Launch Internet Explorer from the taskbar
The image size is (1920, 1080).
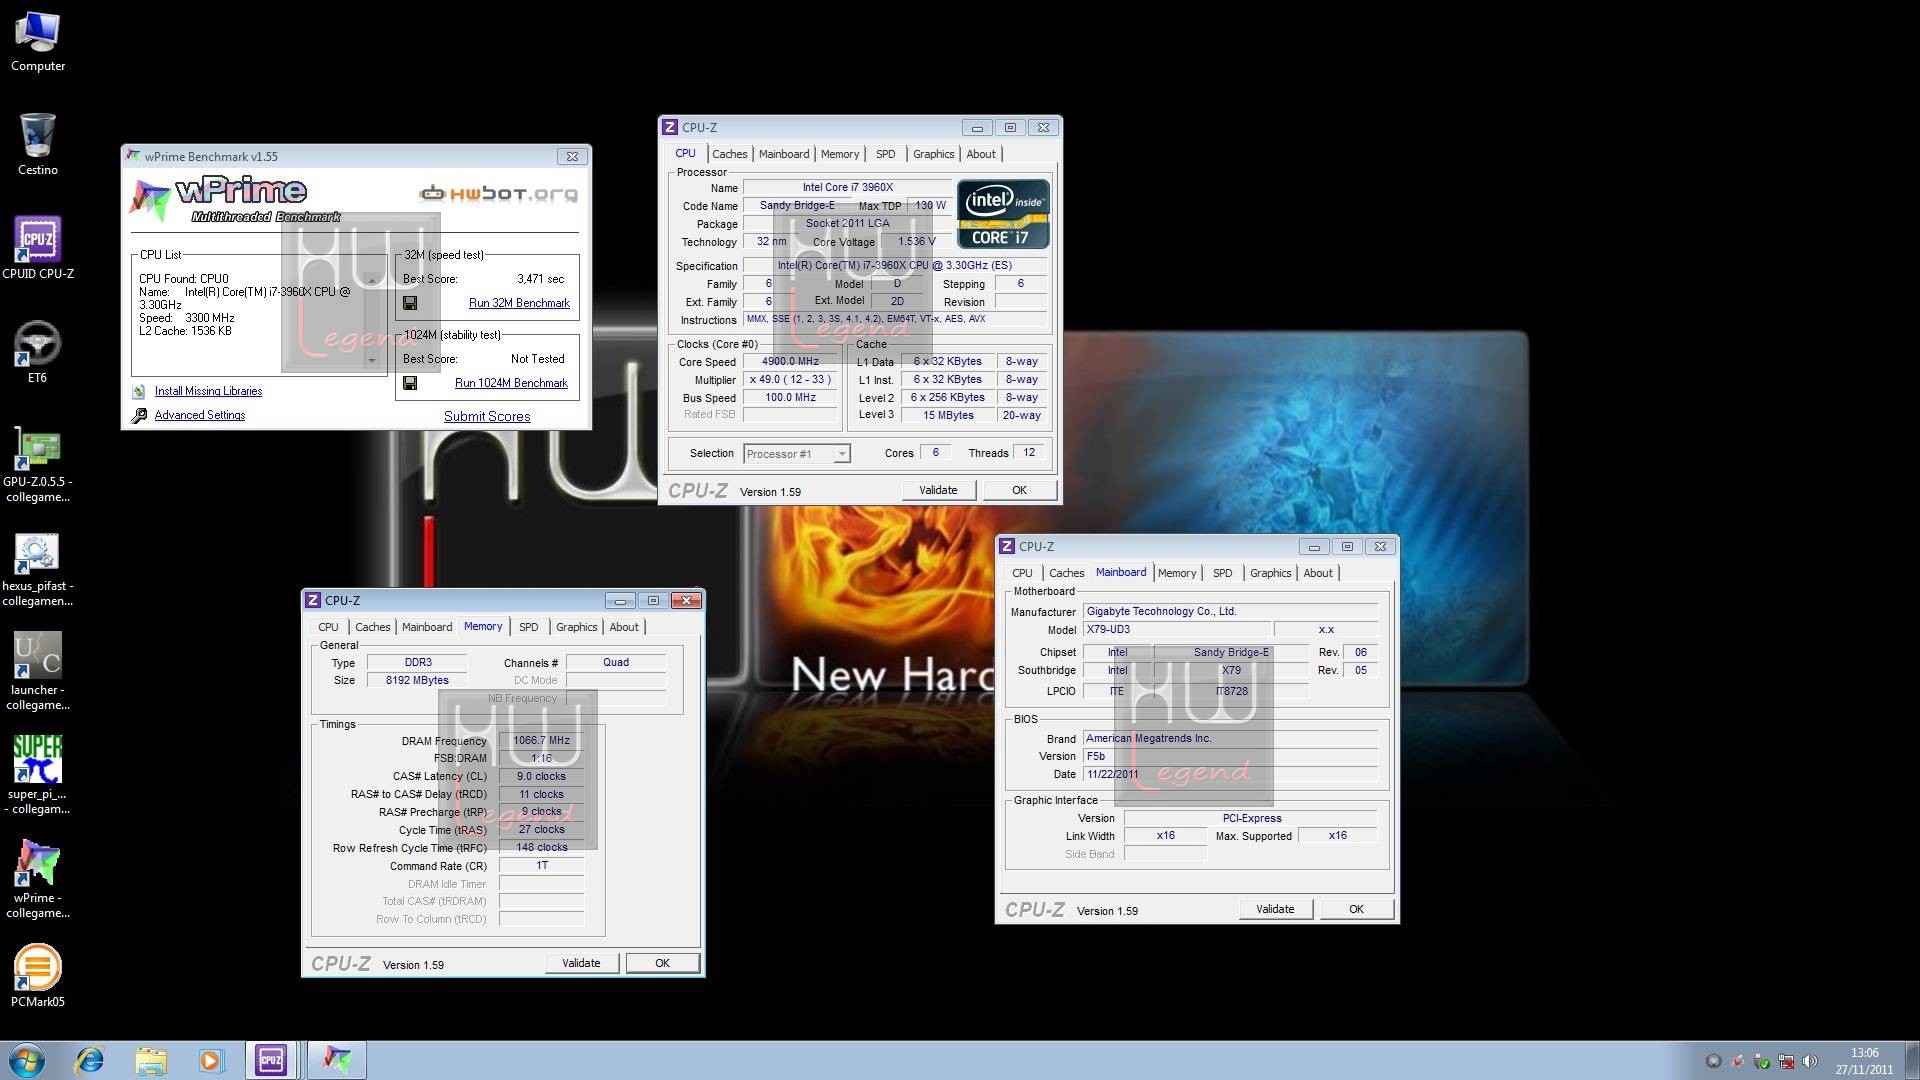coord(90,1060)
